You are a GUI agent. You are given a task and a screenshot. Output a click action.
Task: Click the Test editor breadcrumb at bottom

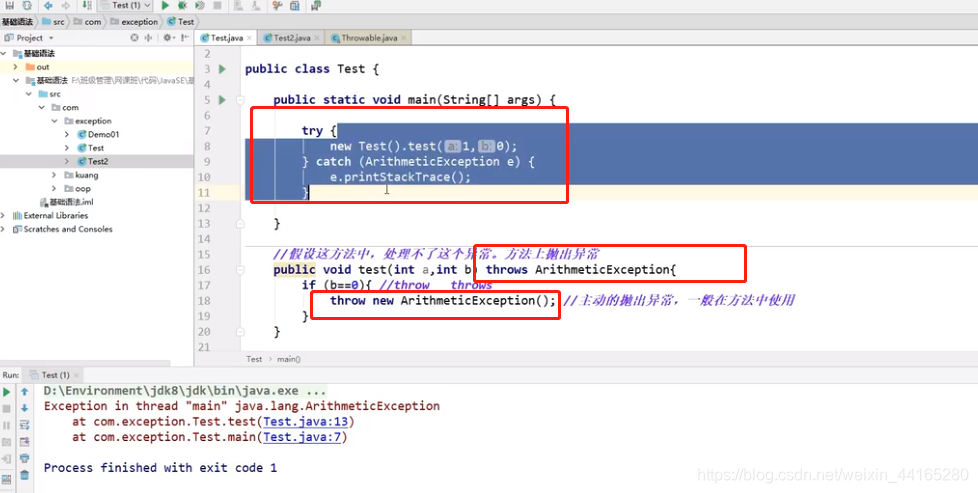tap(254, 359)
